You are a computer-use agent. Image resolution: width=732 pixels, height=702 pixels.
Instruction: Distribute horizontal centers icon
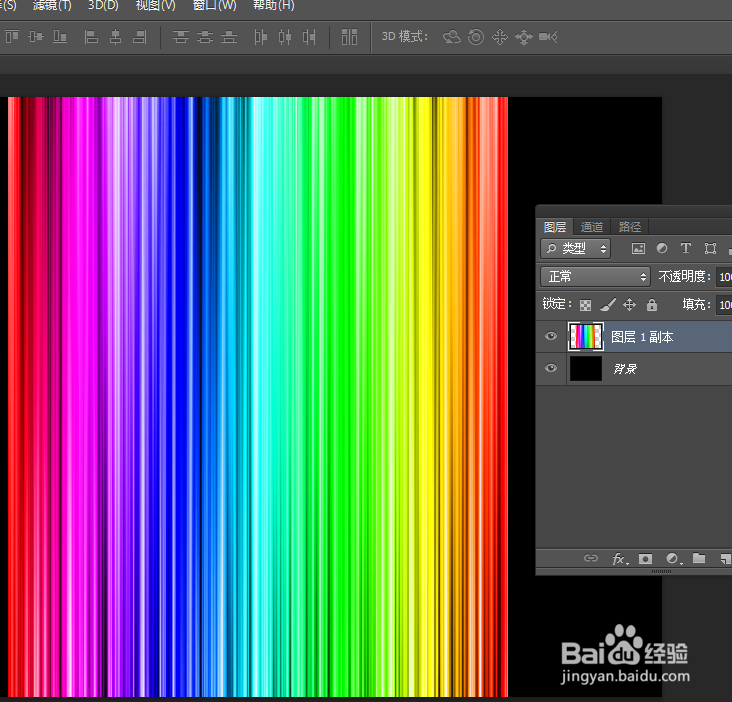point(285,36)
